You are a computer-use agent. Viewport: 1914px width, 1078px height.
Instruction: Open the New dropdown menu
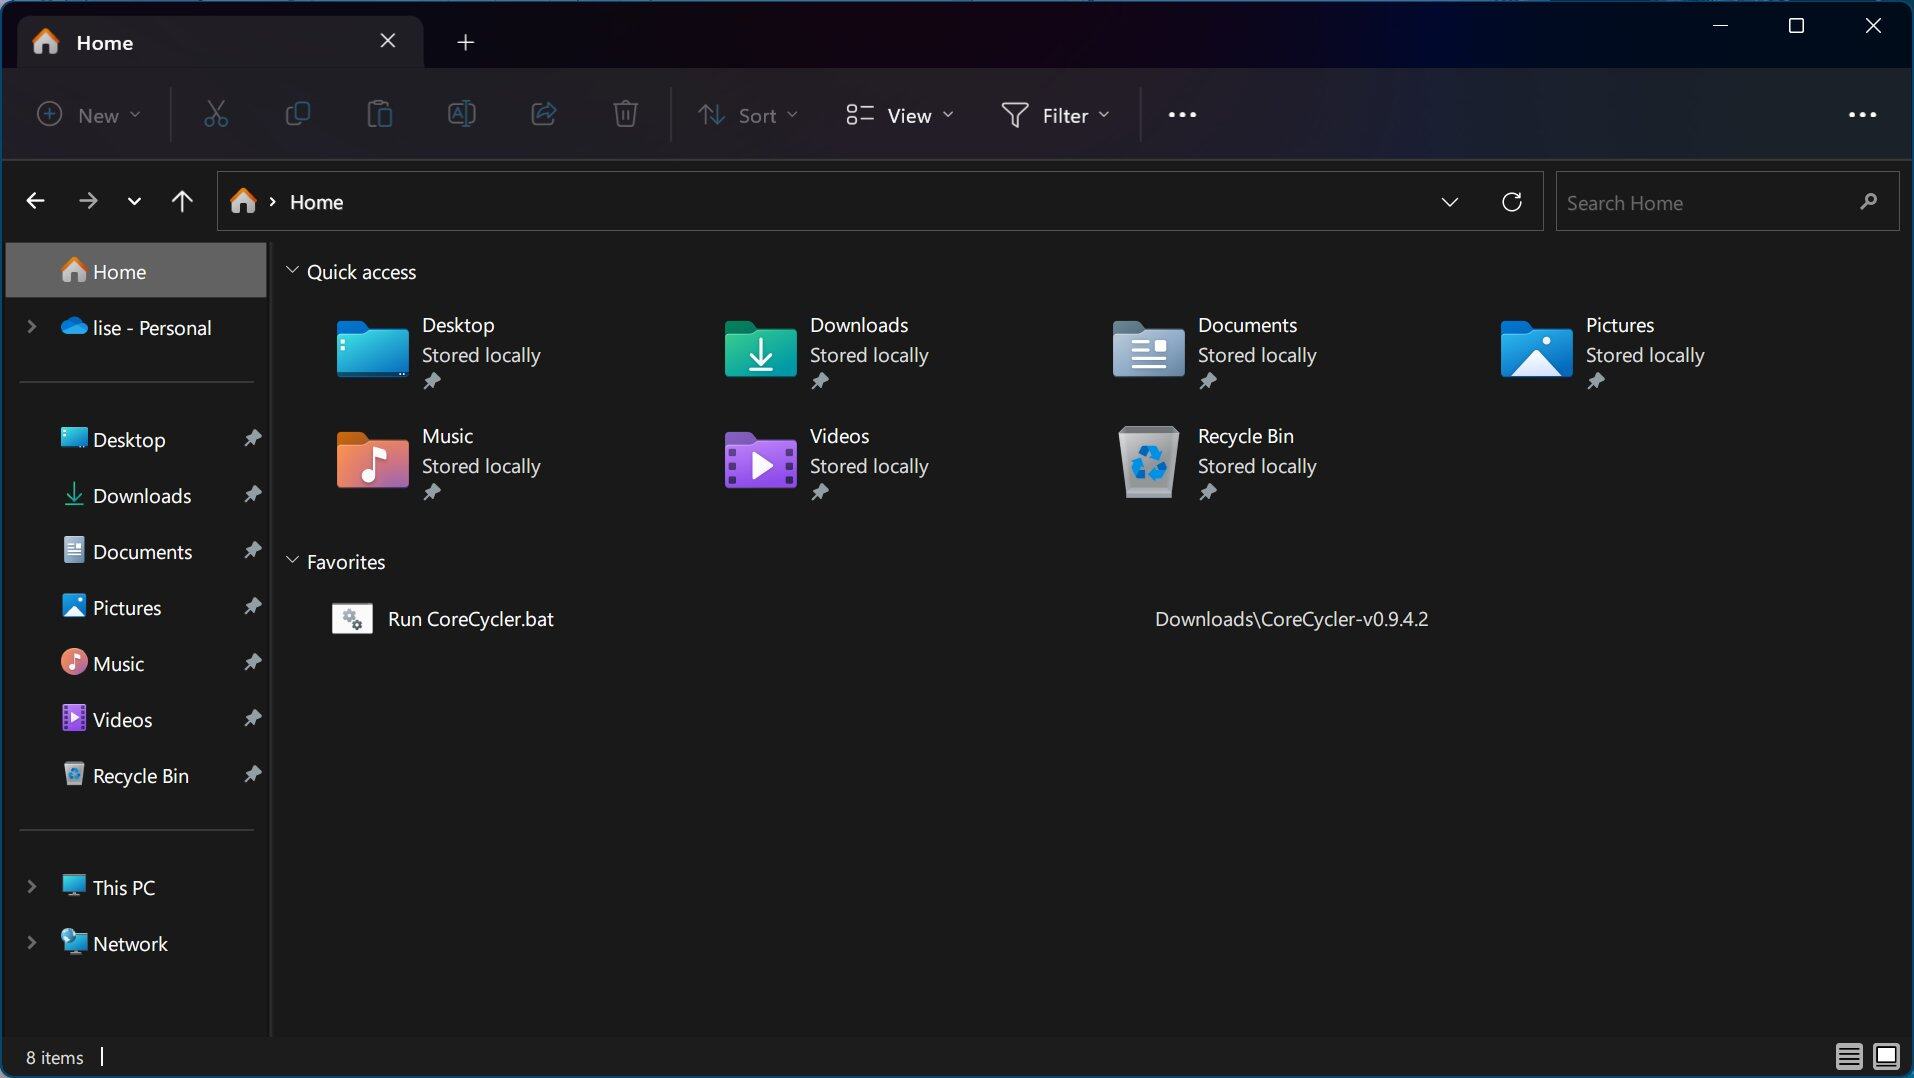(x=88, y=115)
